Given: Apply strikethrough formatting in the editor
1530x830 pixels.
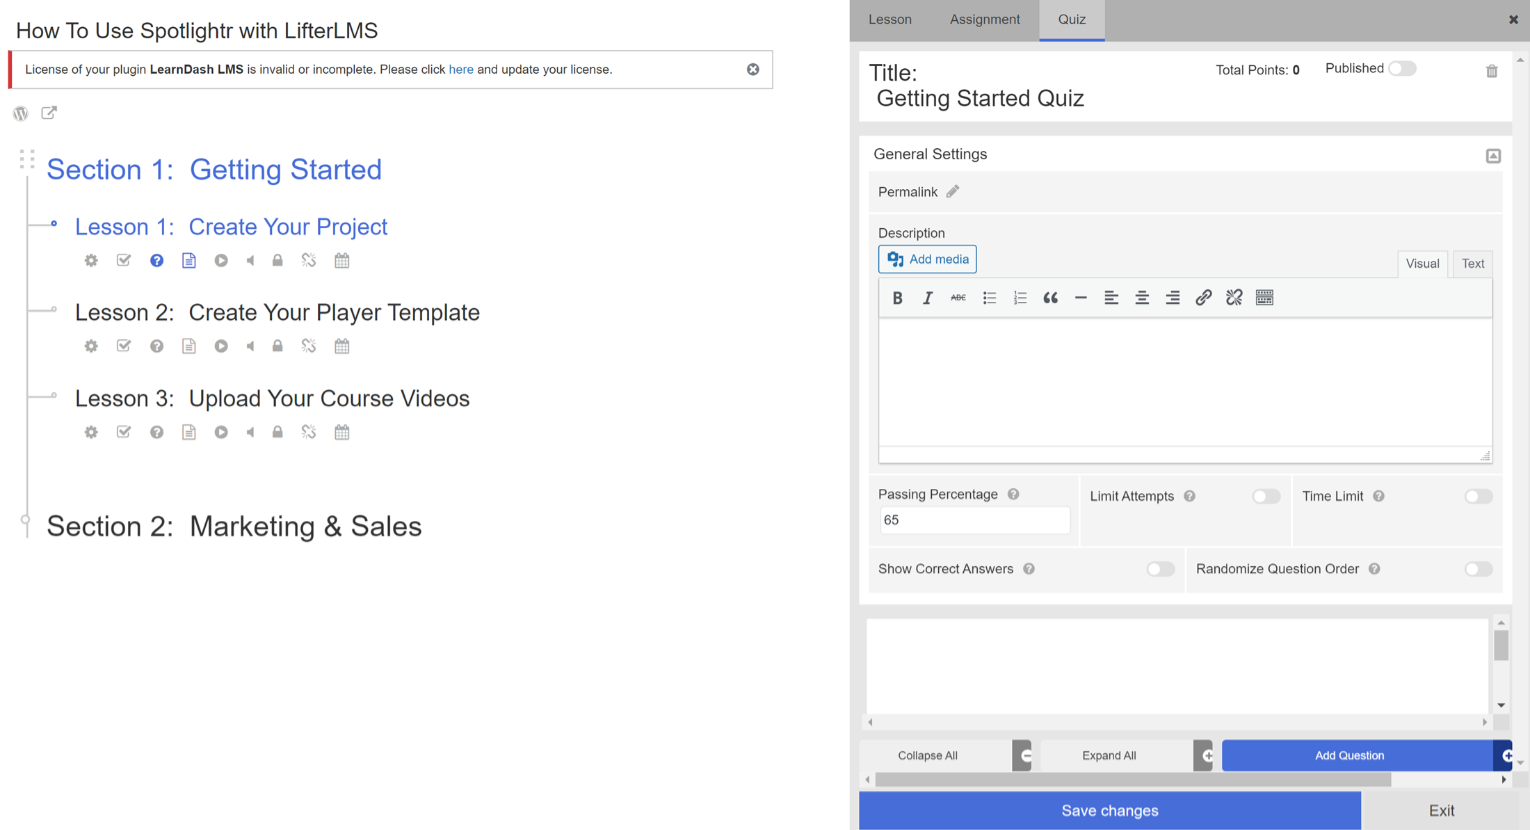Looking at the screenshot, I should click(x=958, y=298).
